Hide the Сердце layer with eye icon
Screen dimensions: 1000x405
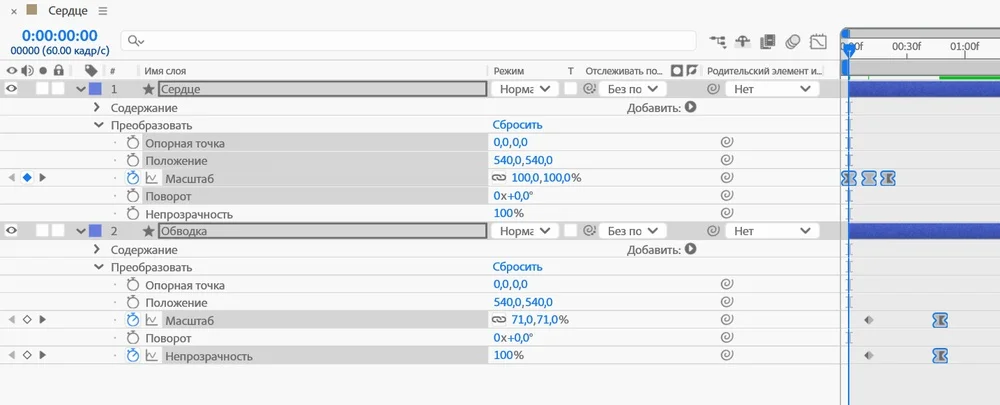tap(12, 89)
